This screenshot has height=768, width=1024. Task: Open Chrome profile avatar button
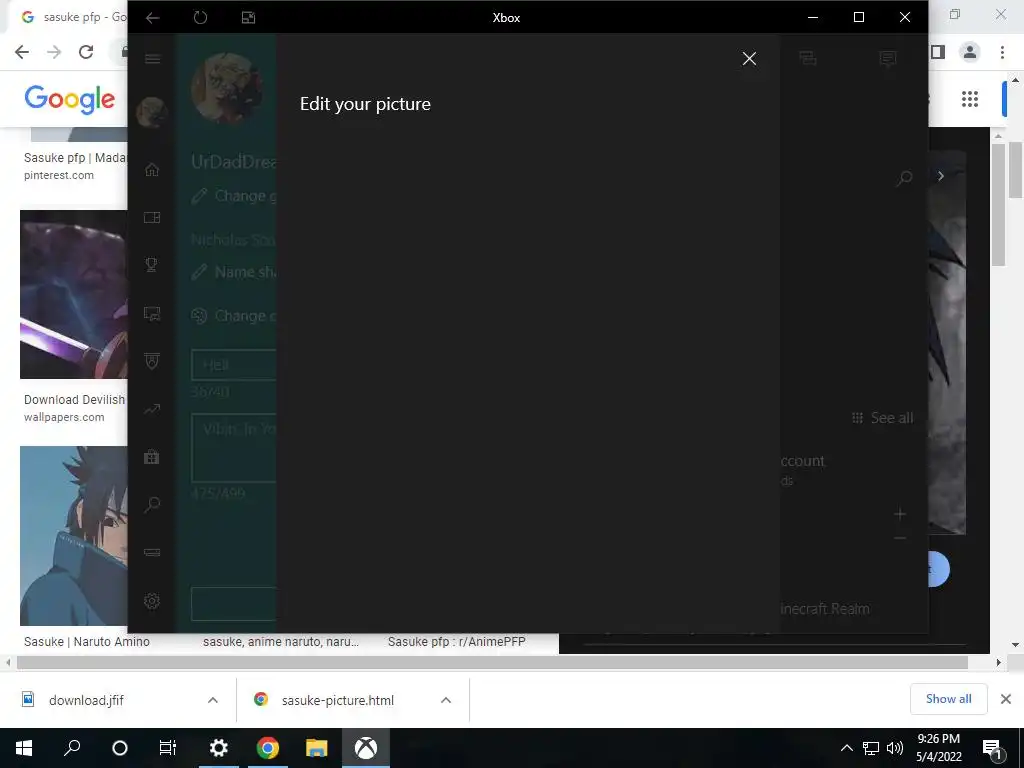click(x=970, y=52)
